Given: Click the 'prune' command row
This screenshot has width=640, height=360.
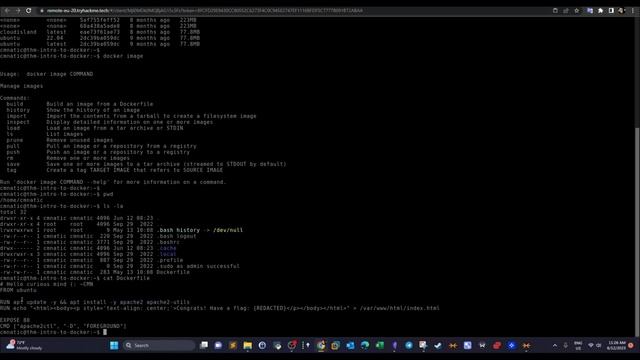Looking at the screenshot, I should point(60,140).
